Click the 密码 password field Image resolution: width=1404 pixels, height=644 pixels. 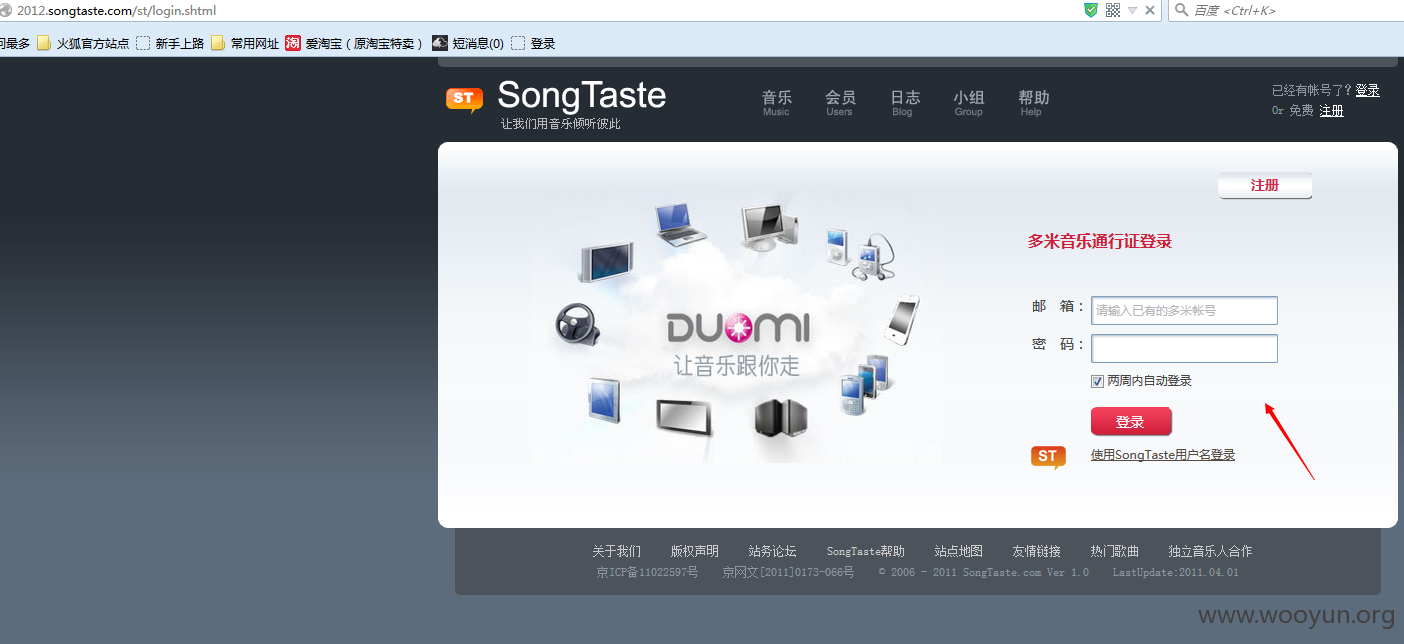[1184, 348]
